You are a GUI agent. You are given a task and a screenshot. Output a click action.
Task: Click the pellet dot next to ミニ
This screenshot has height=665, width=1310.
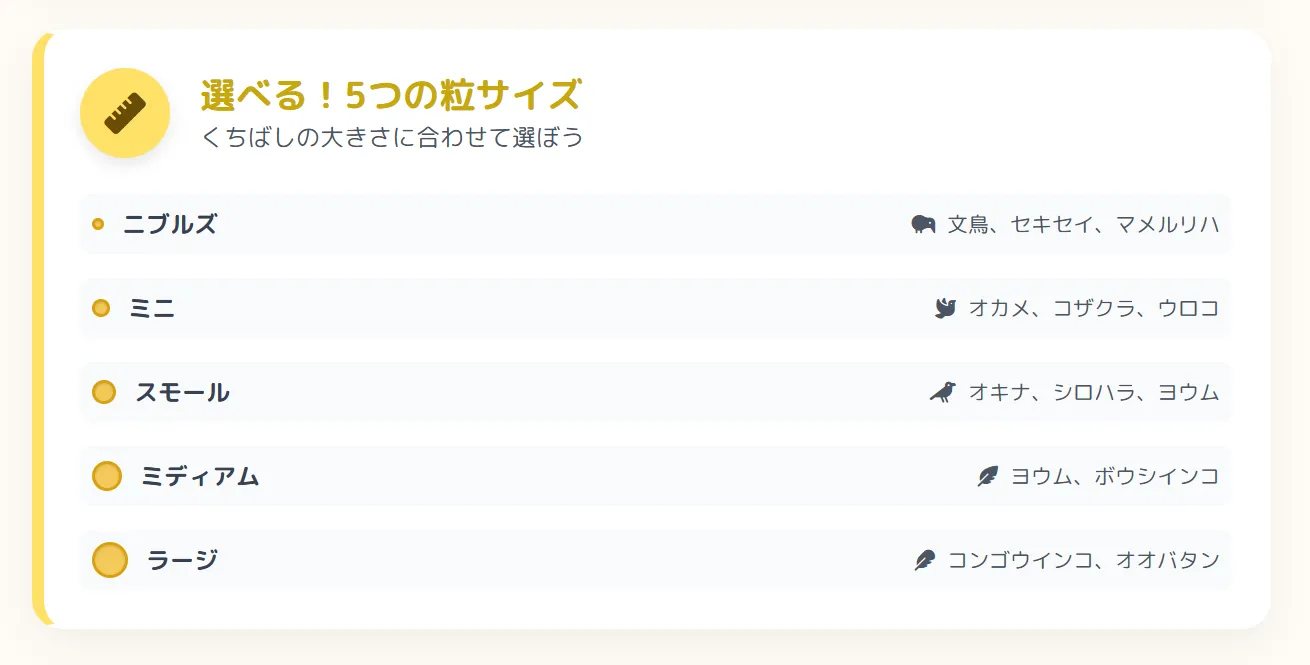click(101, 308)
